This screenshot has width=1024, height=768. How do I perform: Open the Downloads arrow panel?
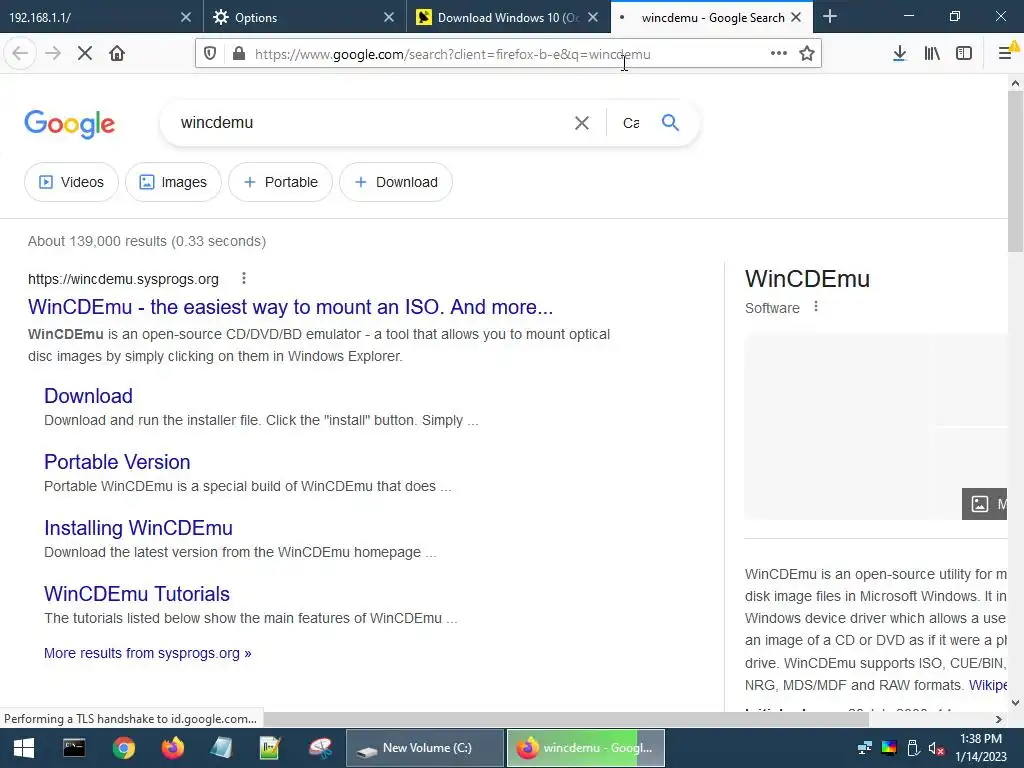click(899, 54)
